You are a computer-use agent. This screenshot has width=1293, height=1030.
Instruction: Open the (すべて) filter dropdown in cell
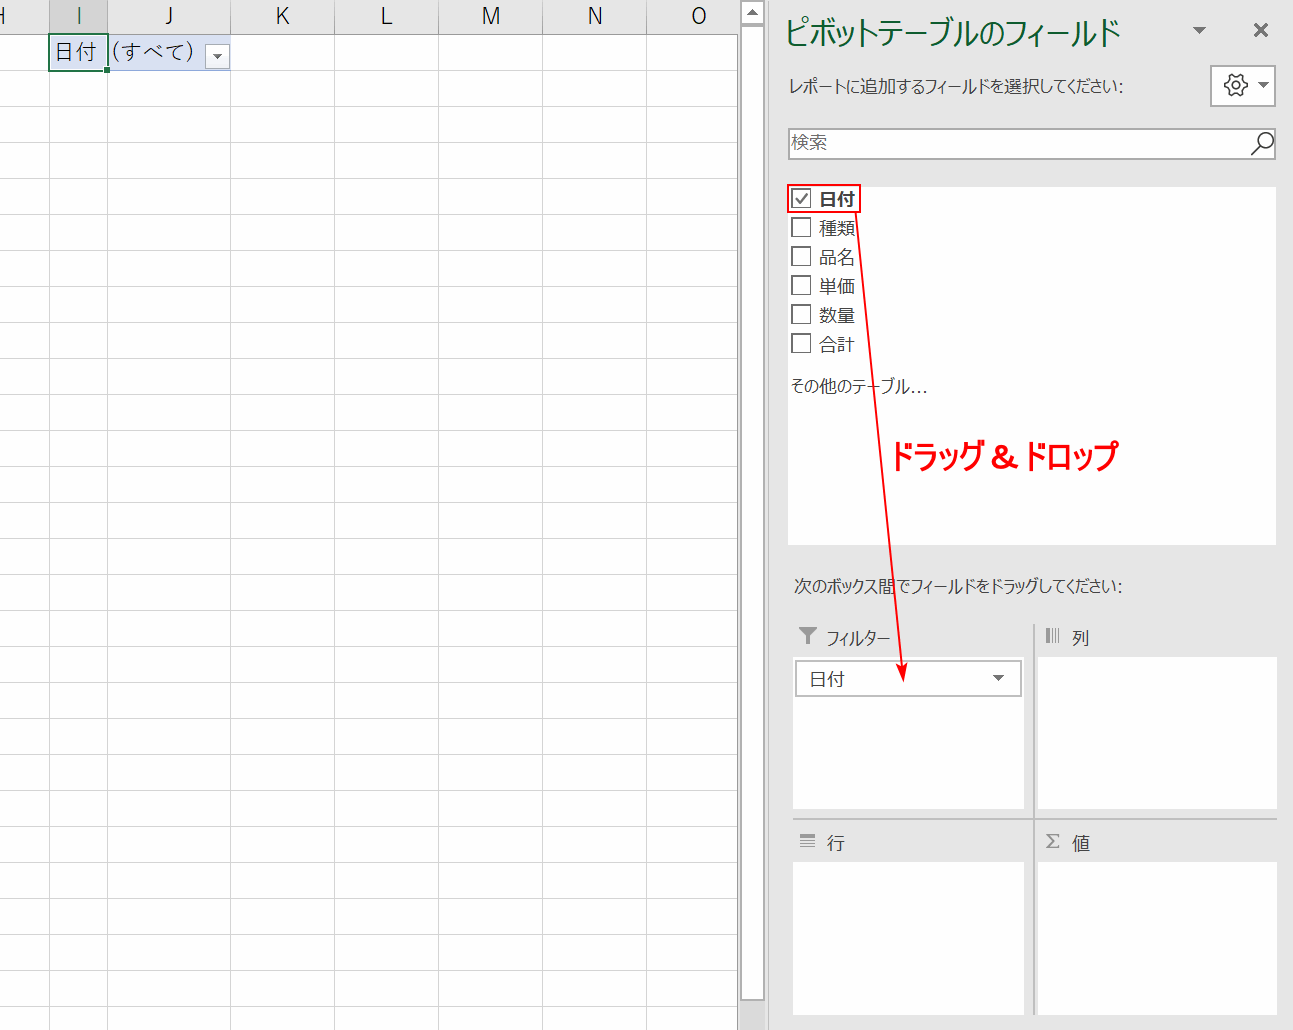click(x=217, y=56)
